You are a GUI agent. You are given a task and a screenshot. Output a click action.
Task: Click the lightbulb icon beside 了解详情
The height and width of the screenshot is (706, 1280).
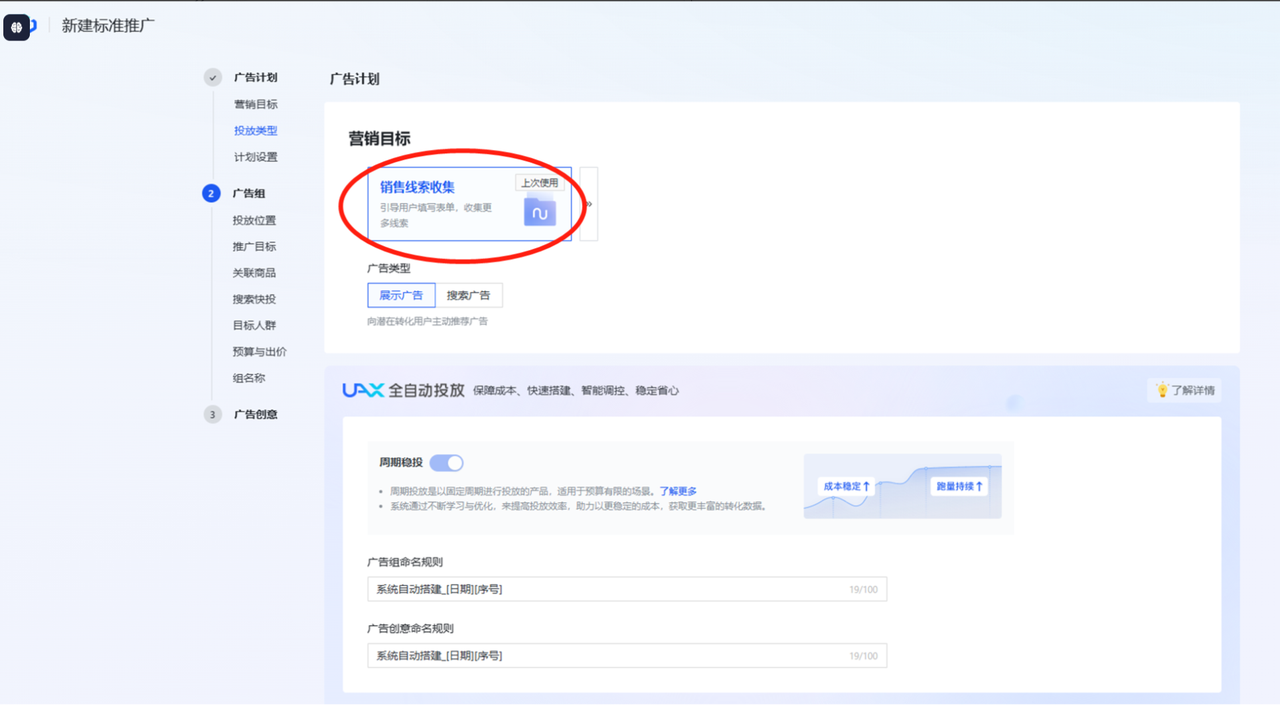pyautogui.click(x=1162, y=390)
